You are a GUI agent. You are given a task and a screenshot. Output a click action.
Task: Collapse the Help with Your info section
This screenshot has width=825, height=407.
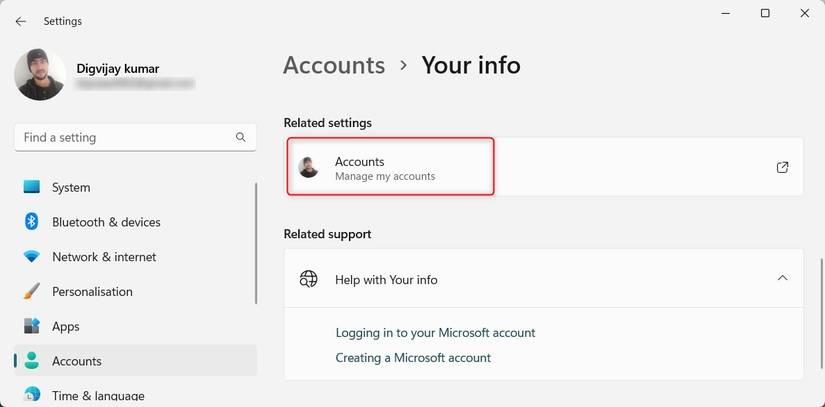pyautogui.click(x=782, y=278)
